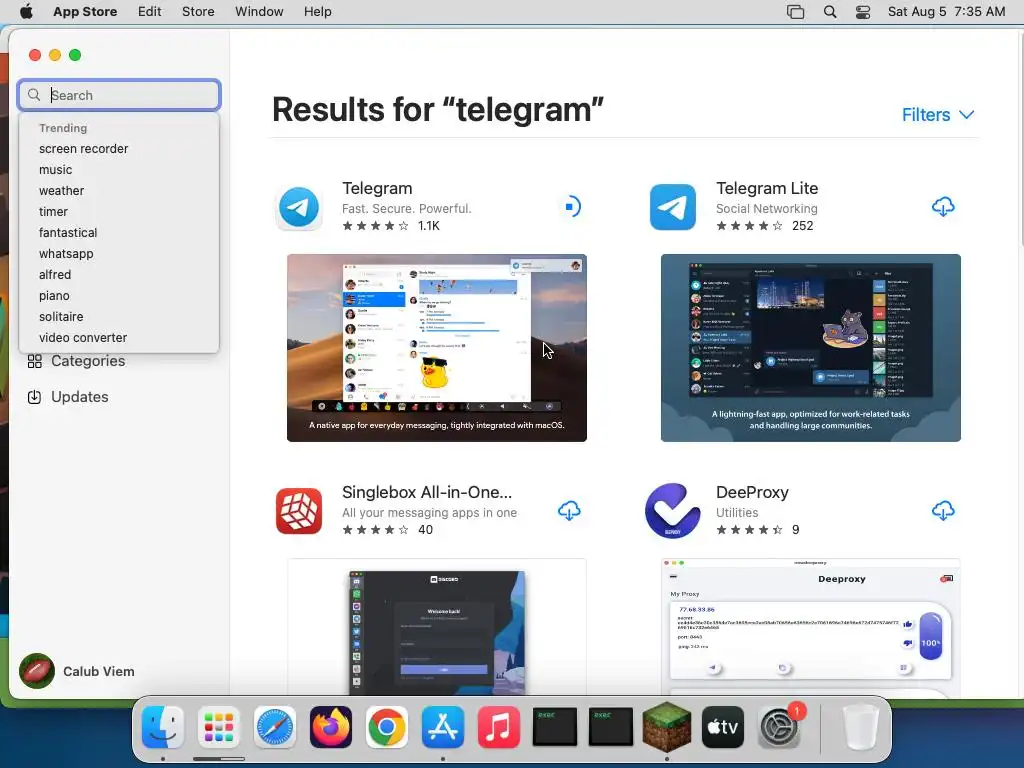Viewport: 1024px width, 768px height.
Task: Open Updates in the sidebar
Action: tap(68, 397)
